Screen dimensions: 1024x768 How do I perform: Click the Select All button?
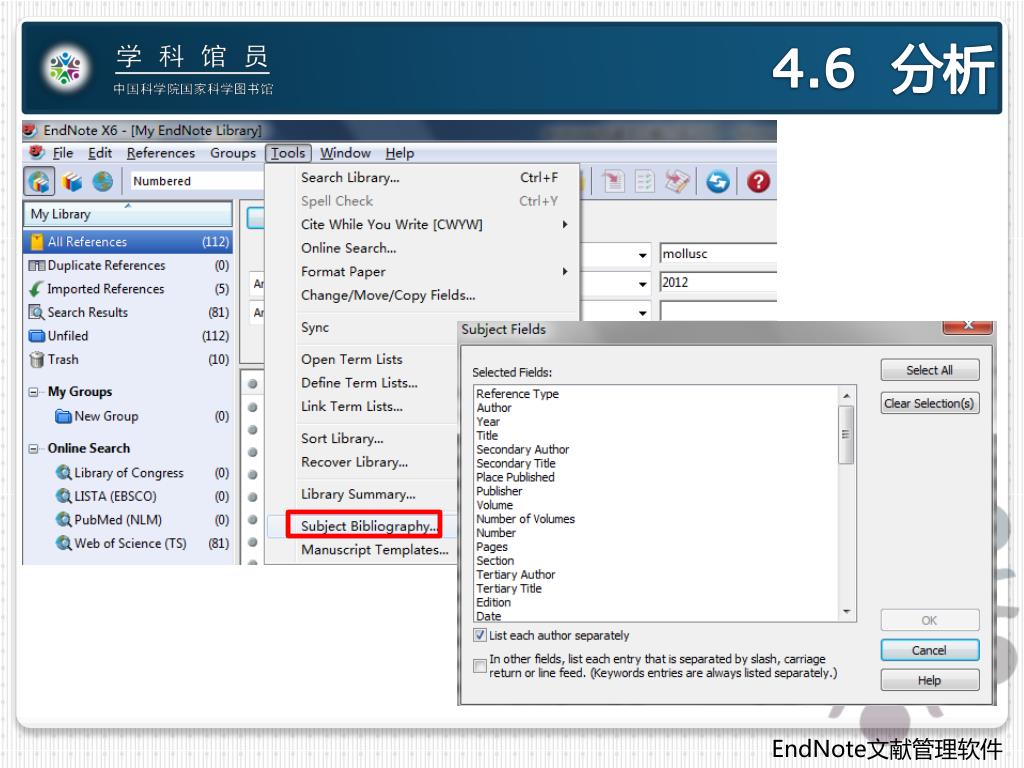click(x=929, y=370)
